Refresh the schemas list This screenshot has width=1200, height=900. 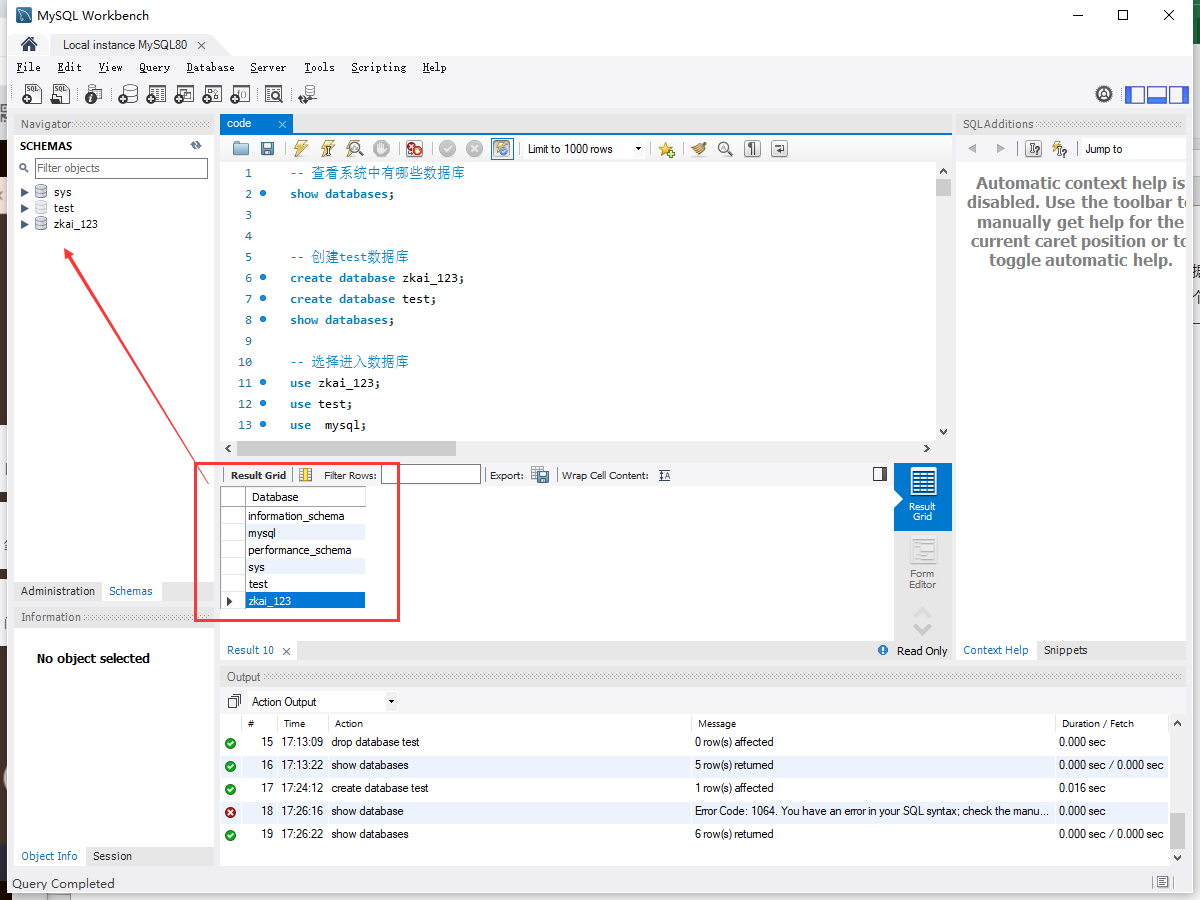click(x=197, y=146)
